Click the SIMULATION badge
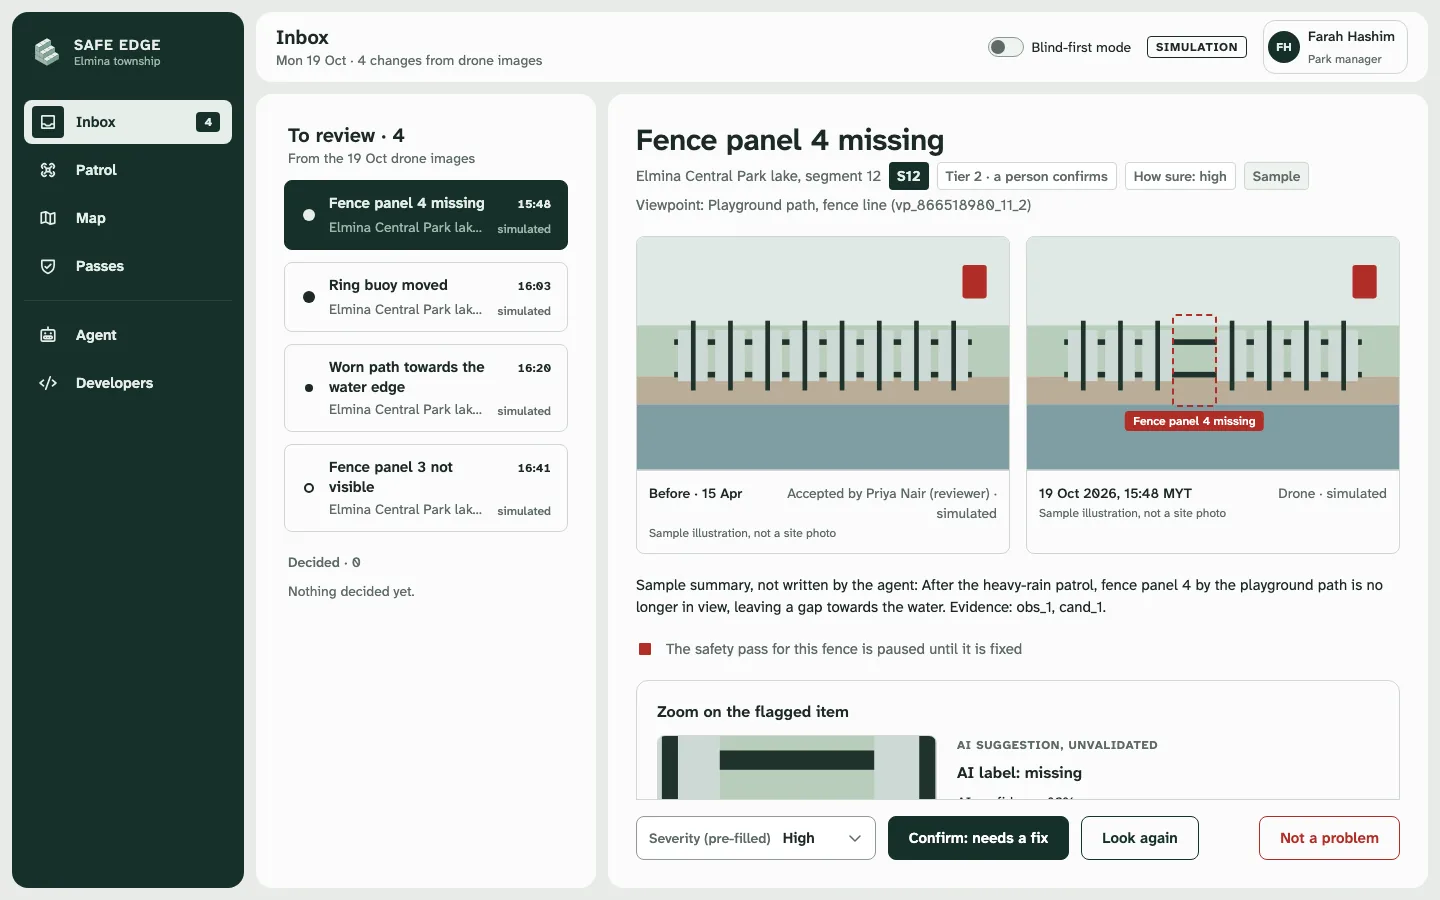Image resolution: width=1440 pixels, height=900 pixels. click(x=1197, y=47)
